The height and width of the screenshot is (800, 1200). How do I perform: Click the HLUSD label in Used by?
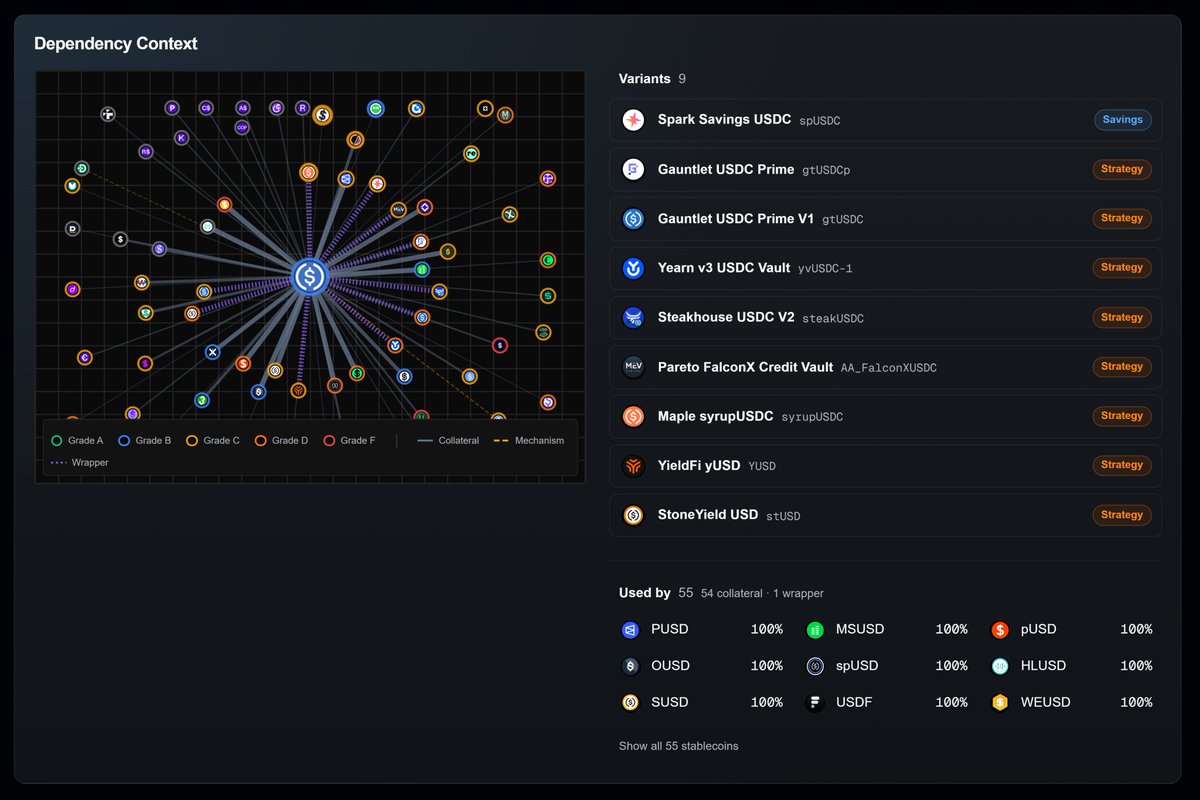(1044, 666)
